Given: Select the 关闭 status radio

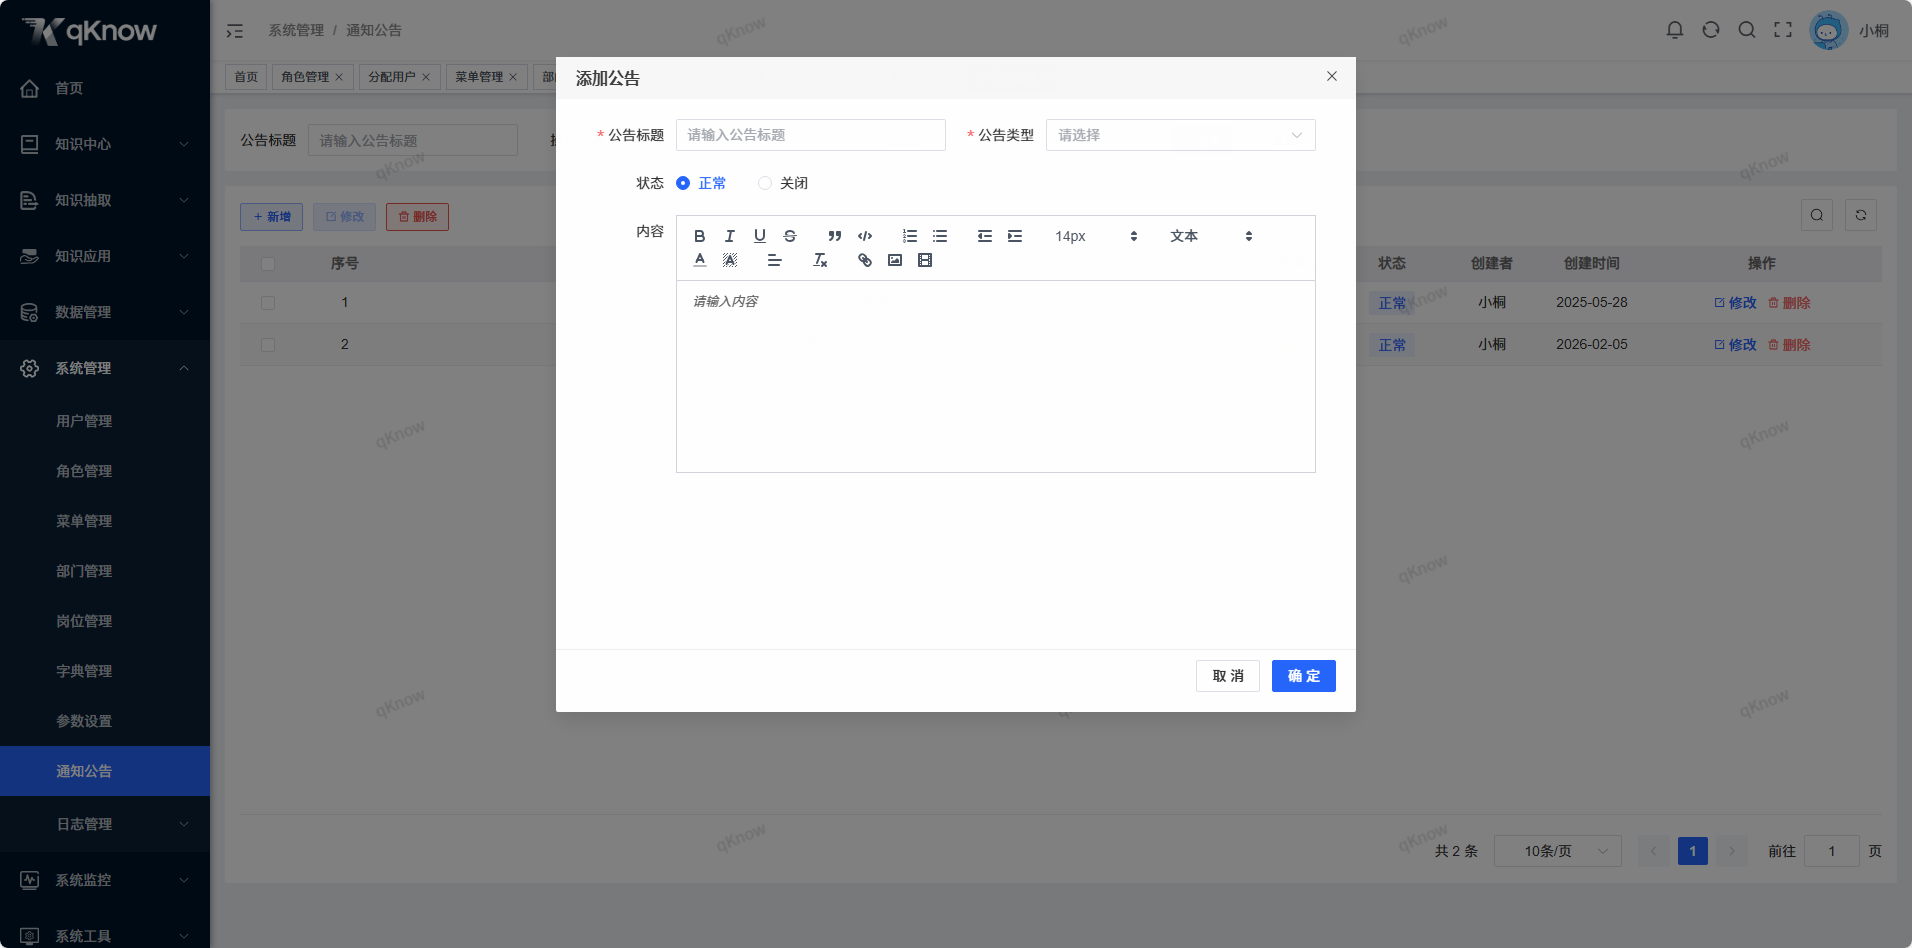Looking at the screenshot, I should 765,183.
